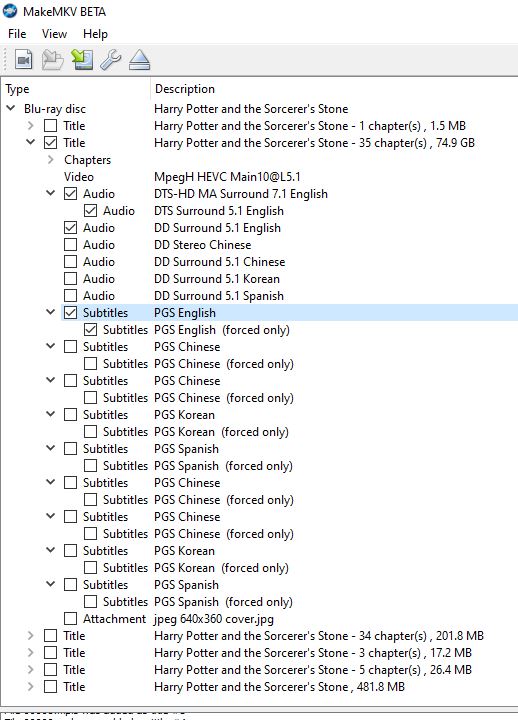Click text DD Surround 5.1 Korean

tap(217, 279)
